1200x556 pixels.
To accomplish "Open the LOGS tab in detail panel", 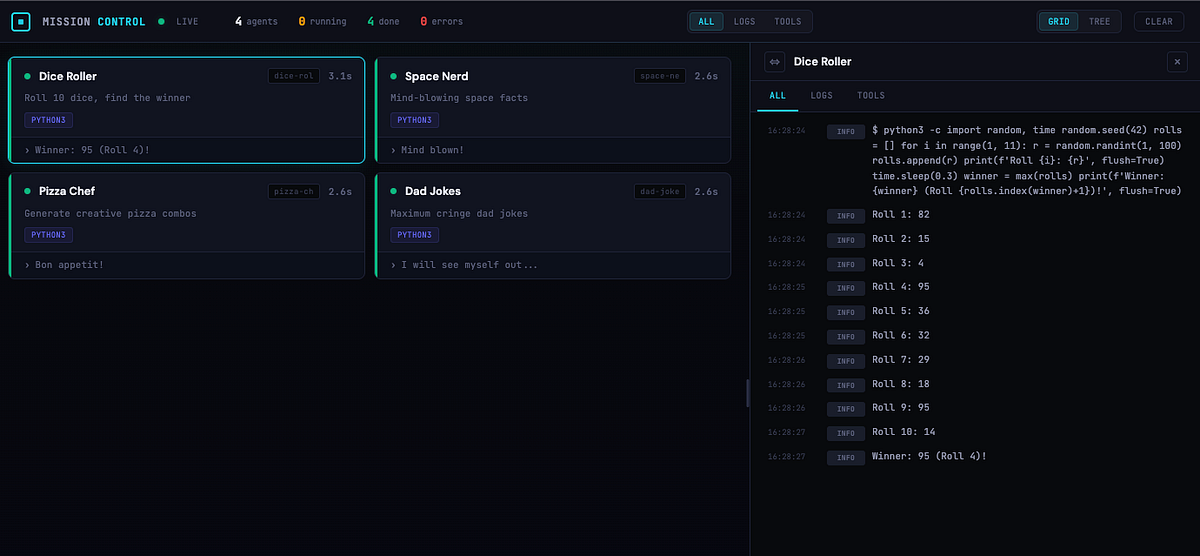I will (x=821, y=95).
